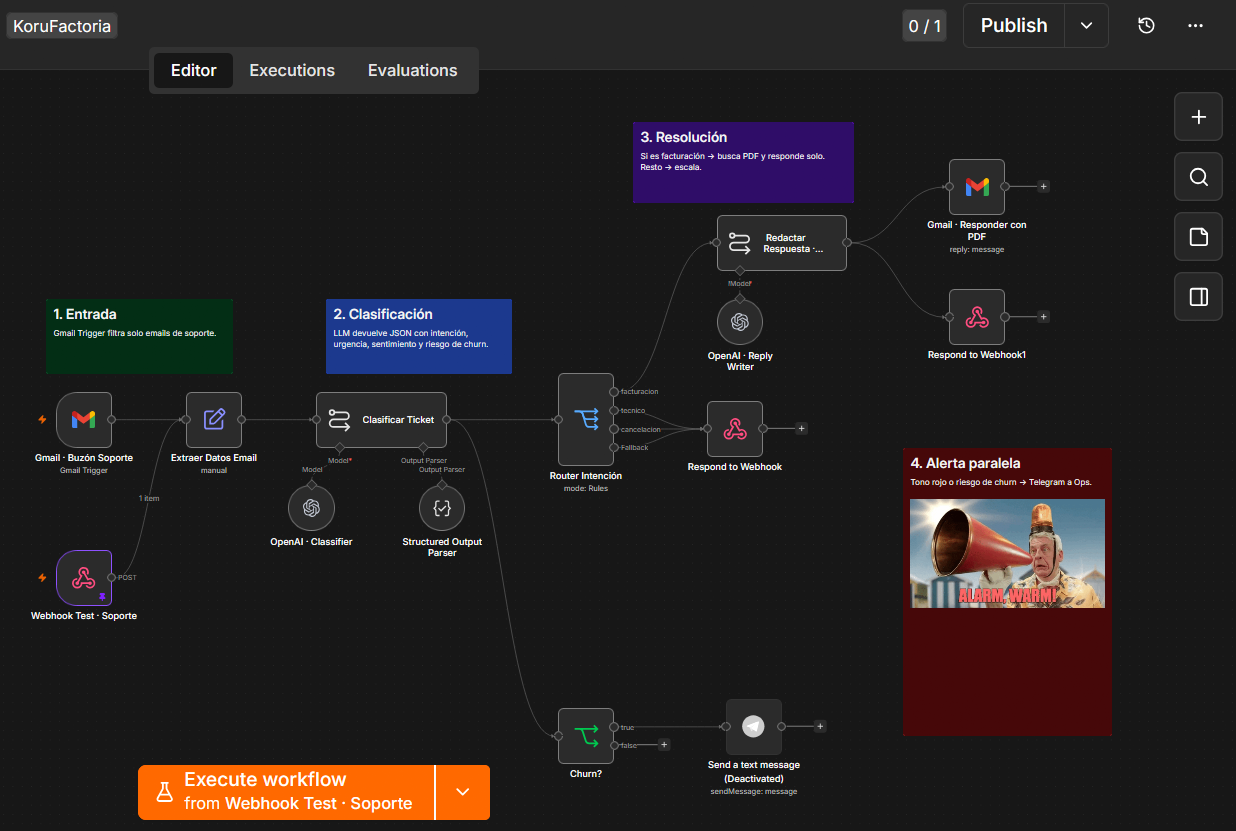Click the Alarm Warm image in sticky note
1236x831 pixels.
point(1007,553)
